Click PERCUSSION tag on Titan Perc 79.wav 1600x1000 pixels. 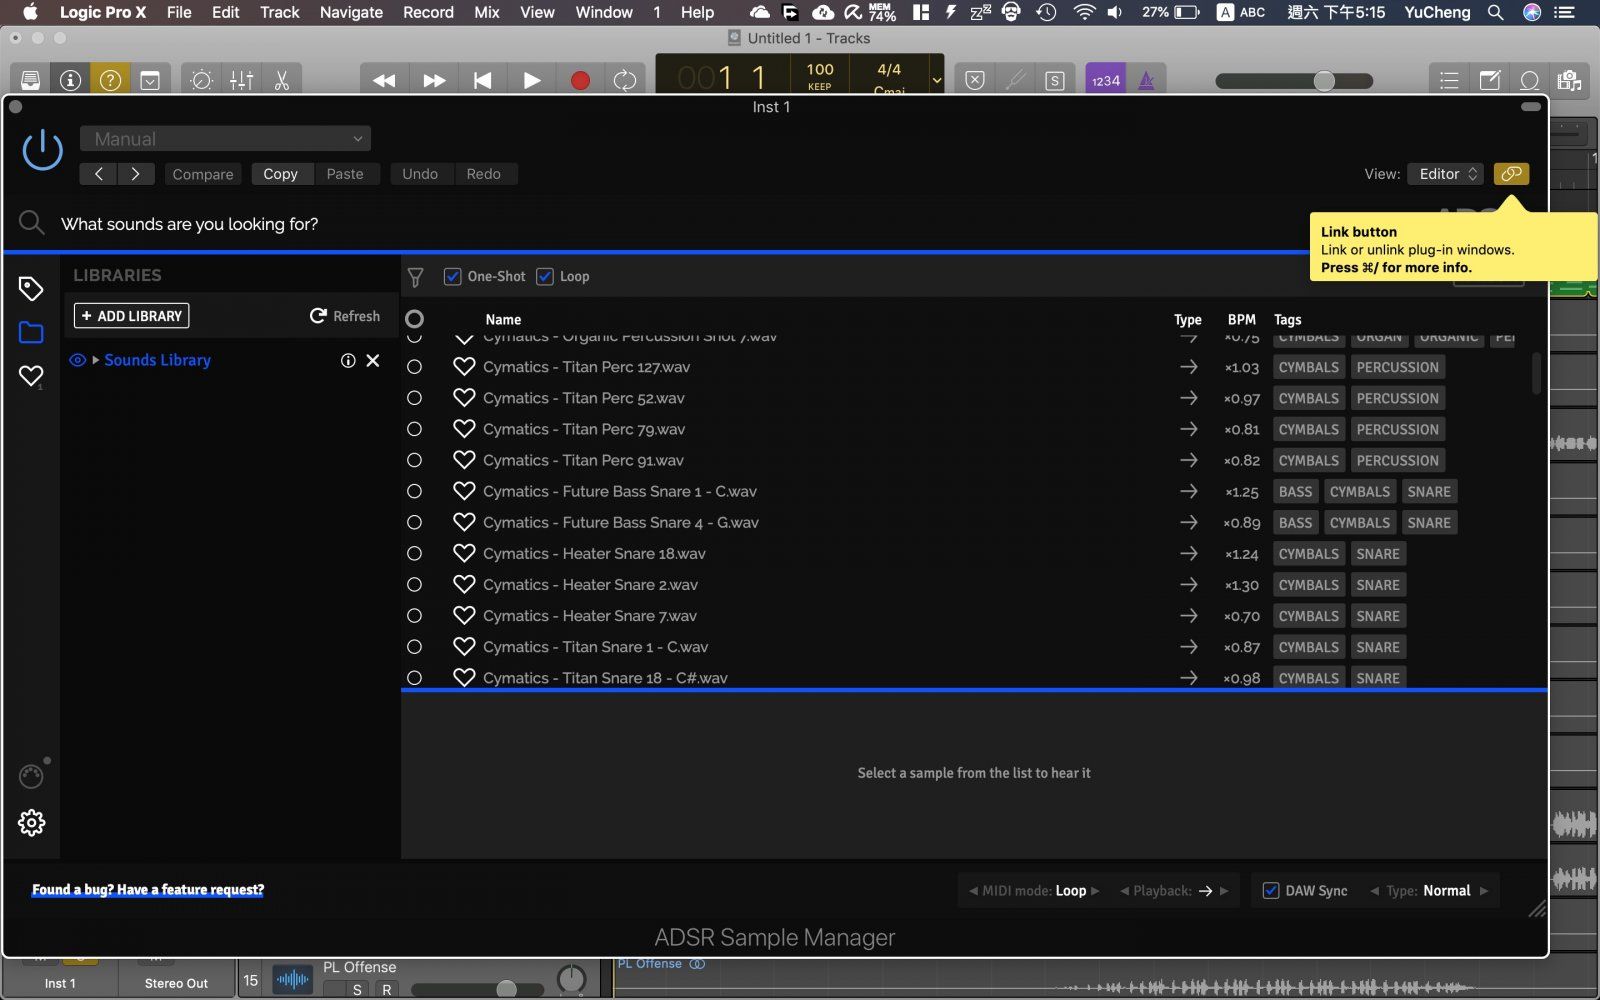1398,430
